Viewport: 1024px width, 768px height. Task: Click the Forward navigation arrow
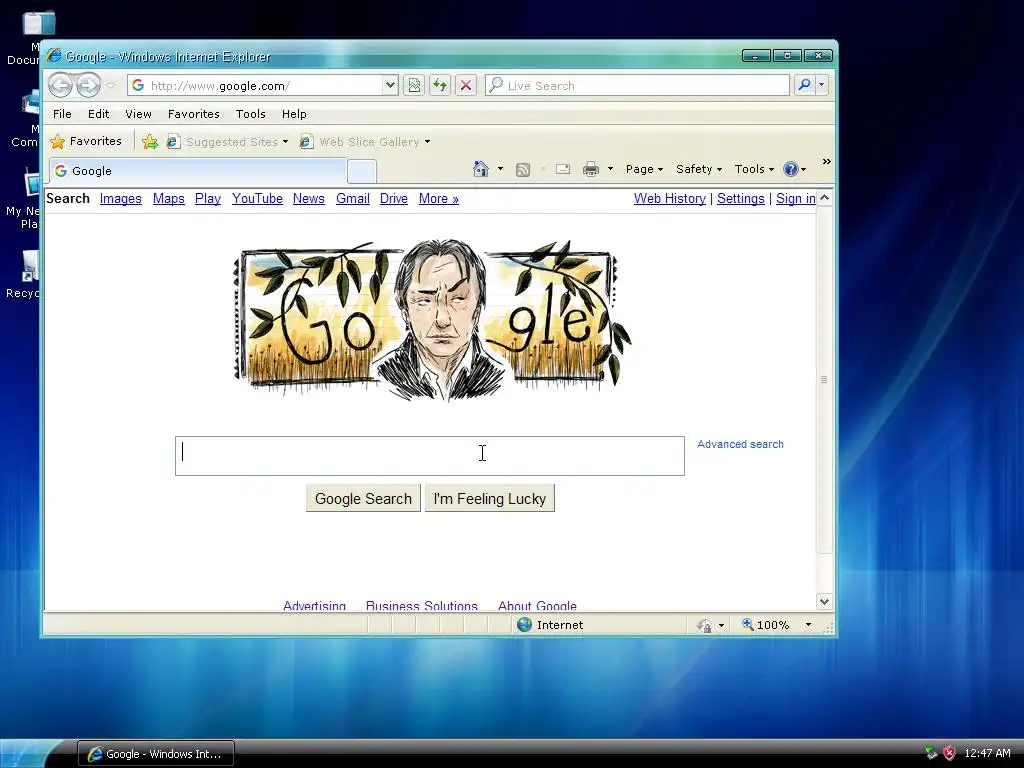[88, 85]
